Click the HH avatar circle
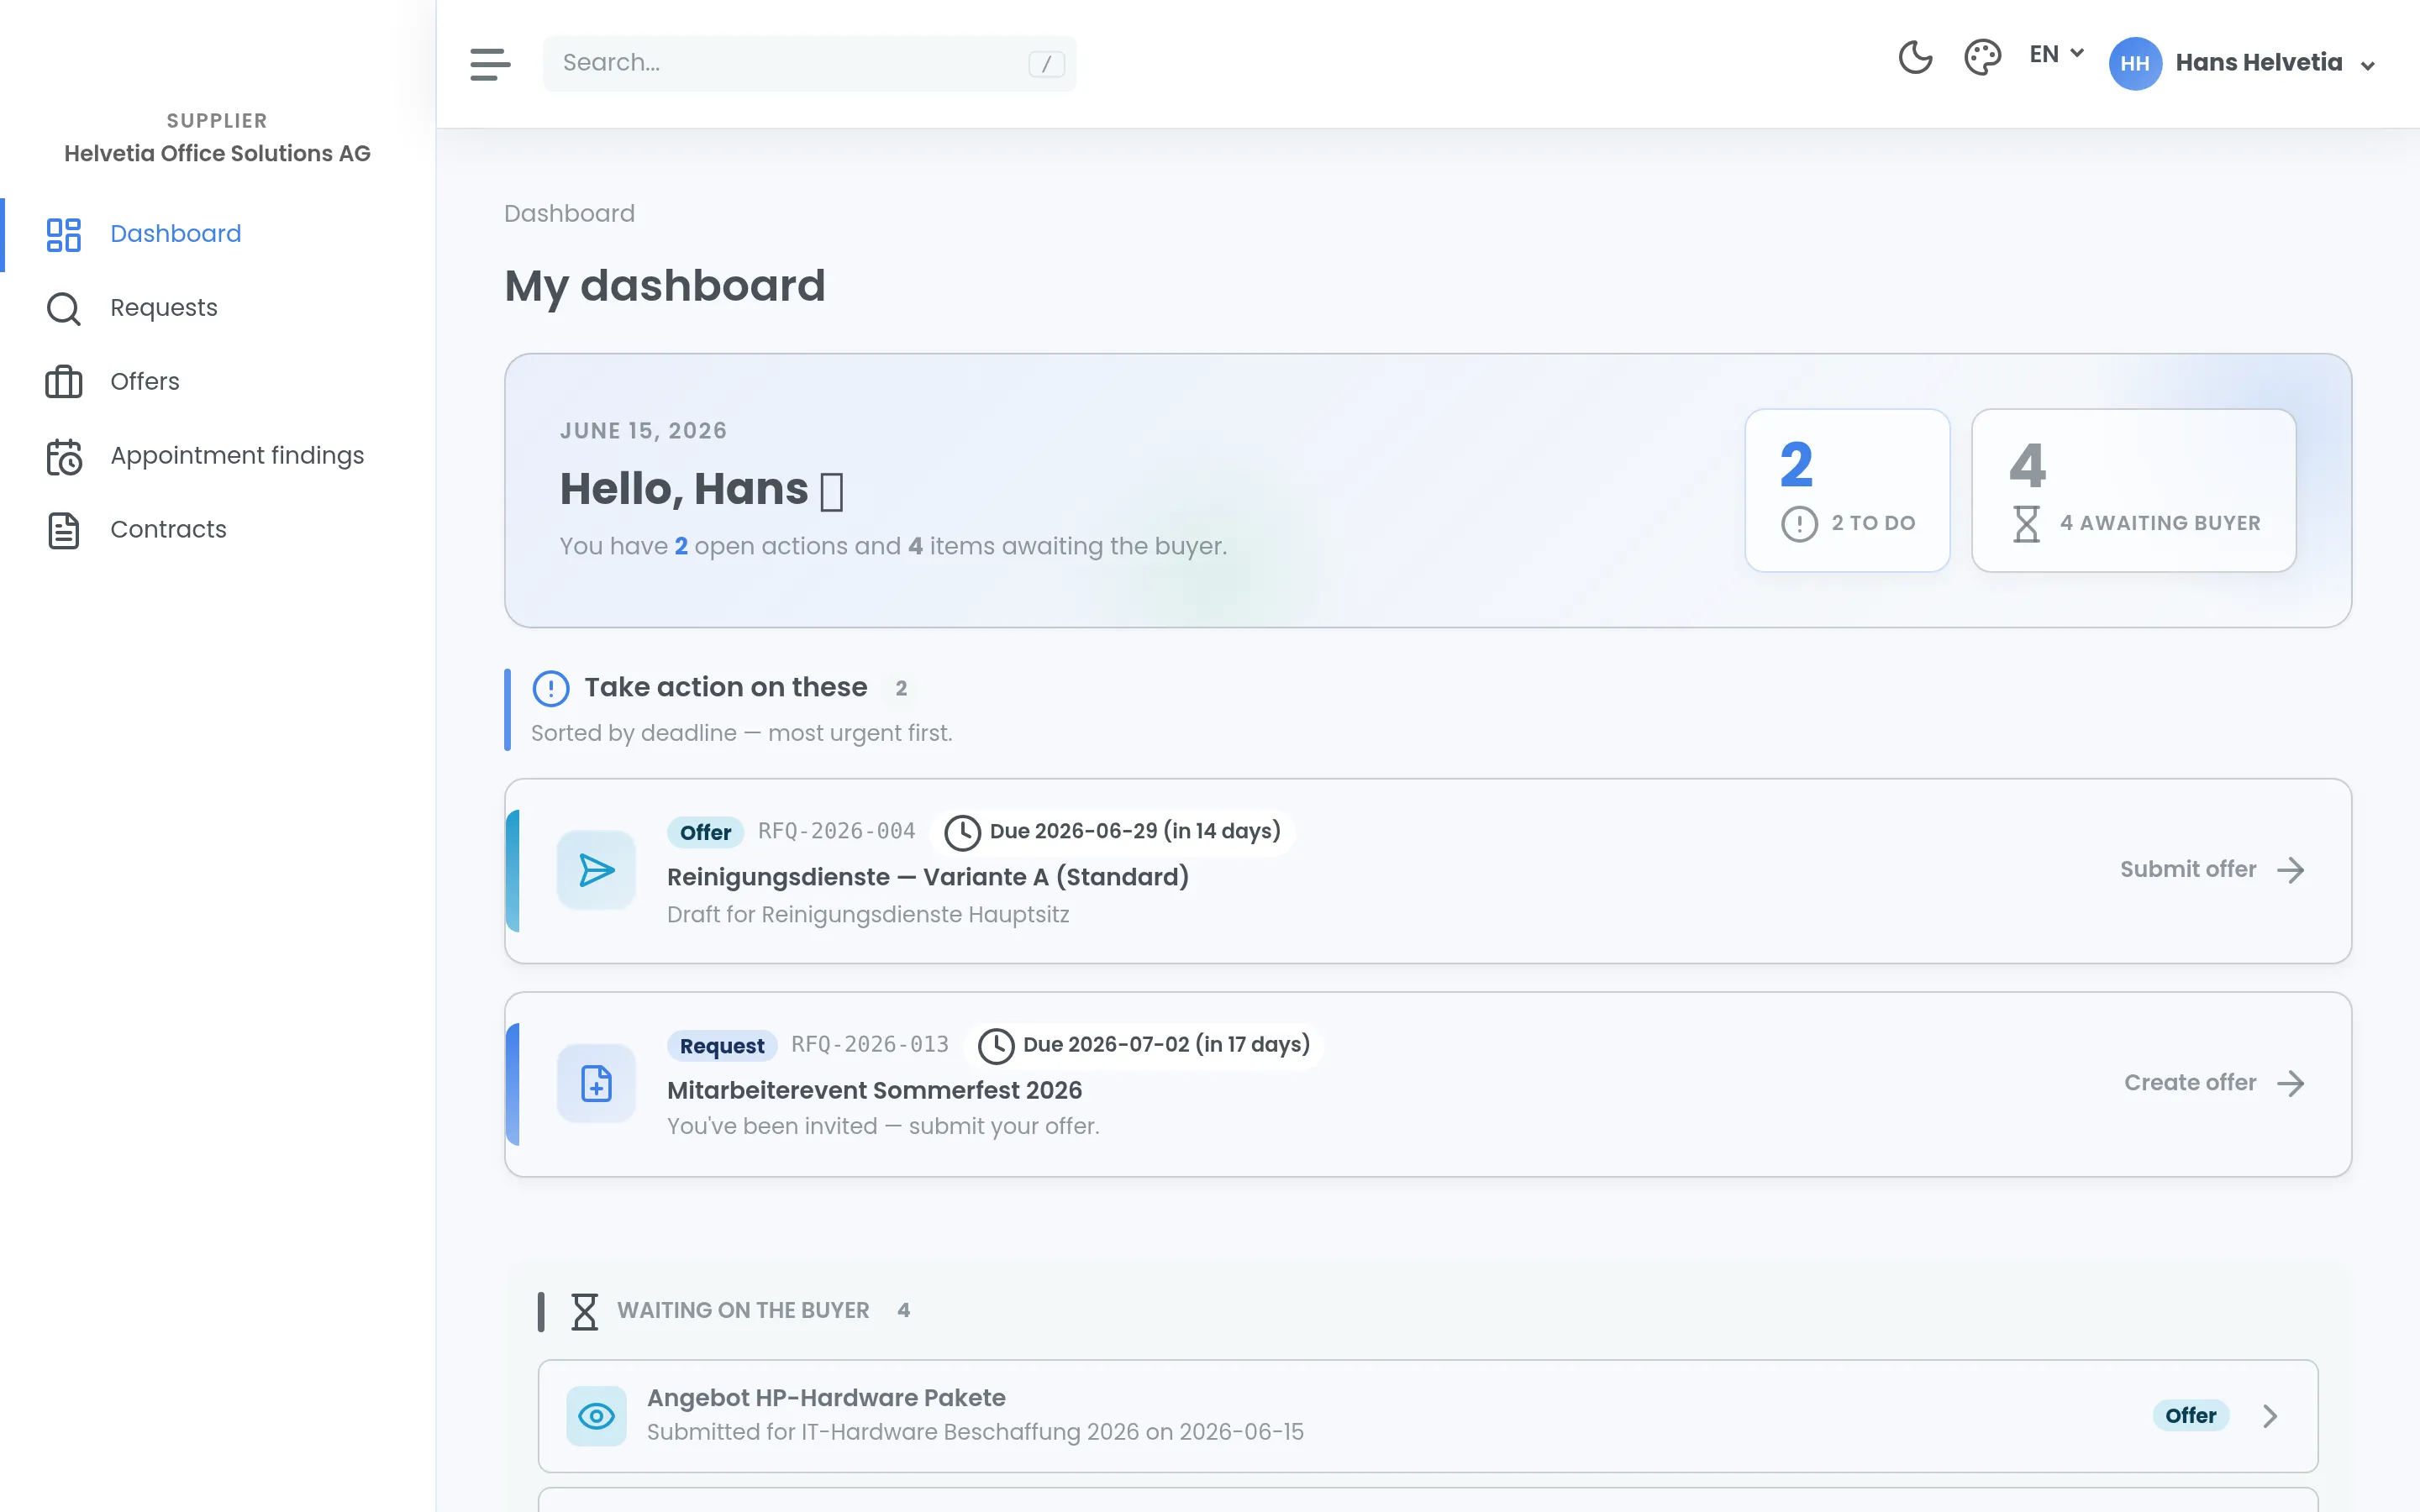Screen dimensions: 2420x1512 [x=2135, y=63]
